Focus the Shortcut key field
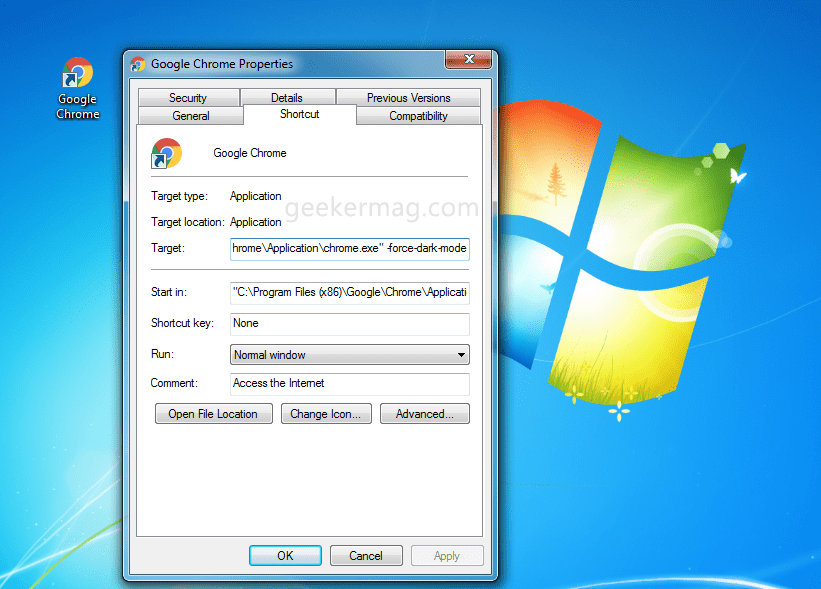Viewport: 821px width, 589px height. [350, 324]
